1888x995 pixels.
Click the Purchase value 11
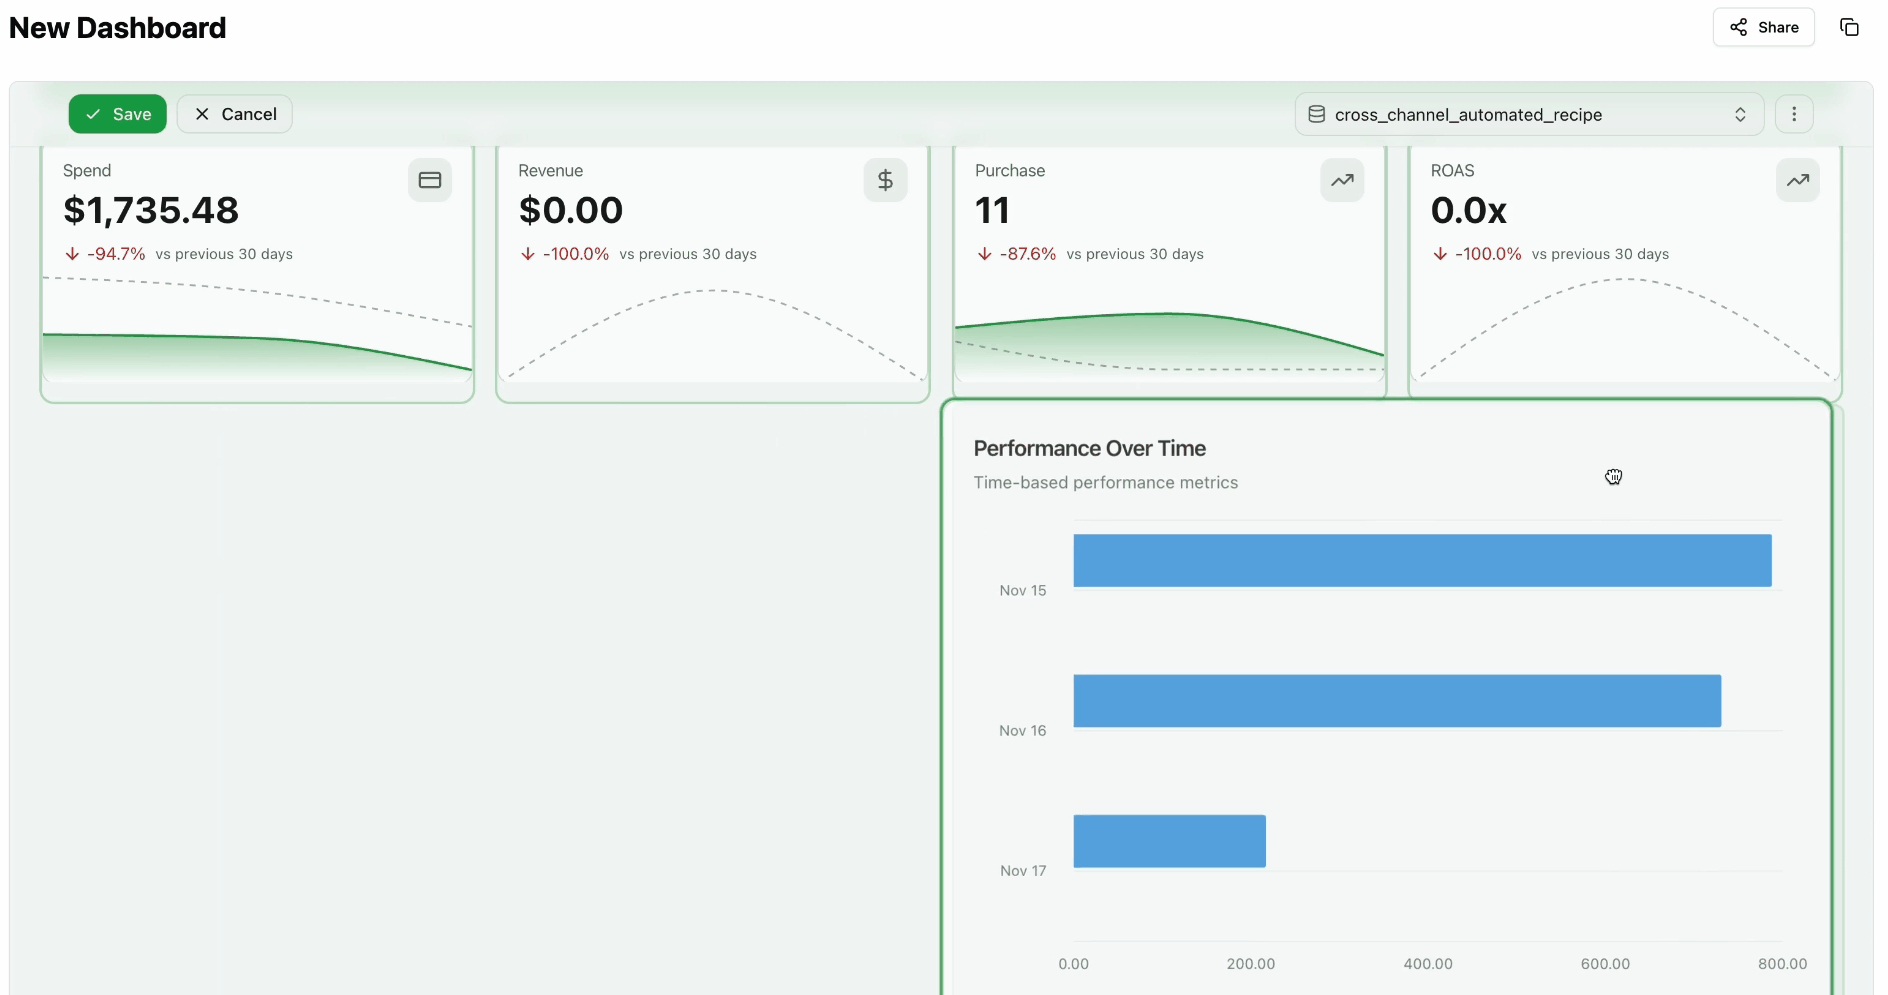992,210
